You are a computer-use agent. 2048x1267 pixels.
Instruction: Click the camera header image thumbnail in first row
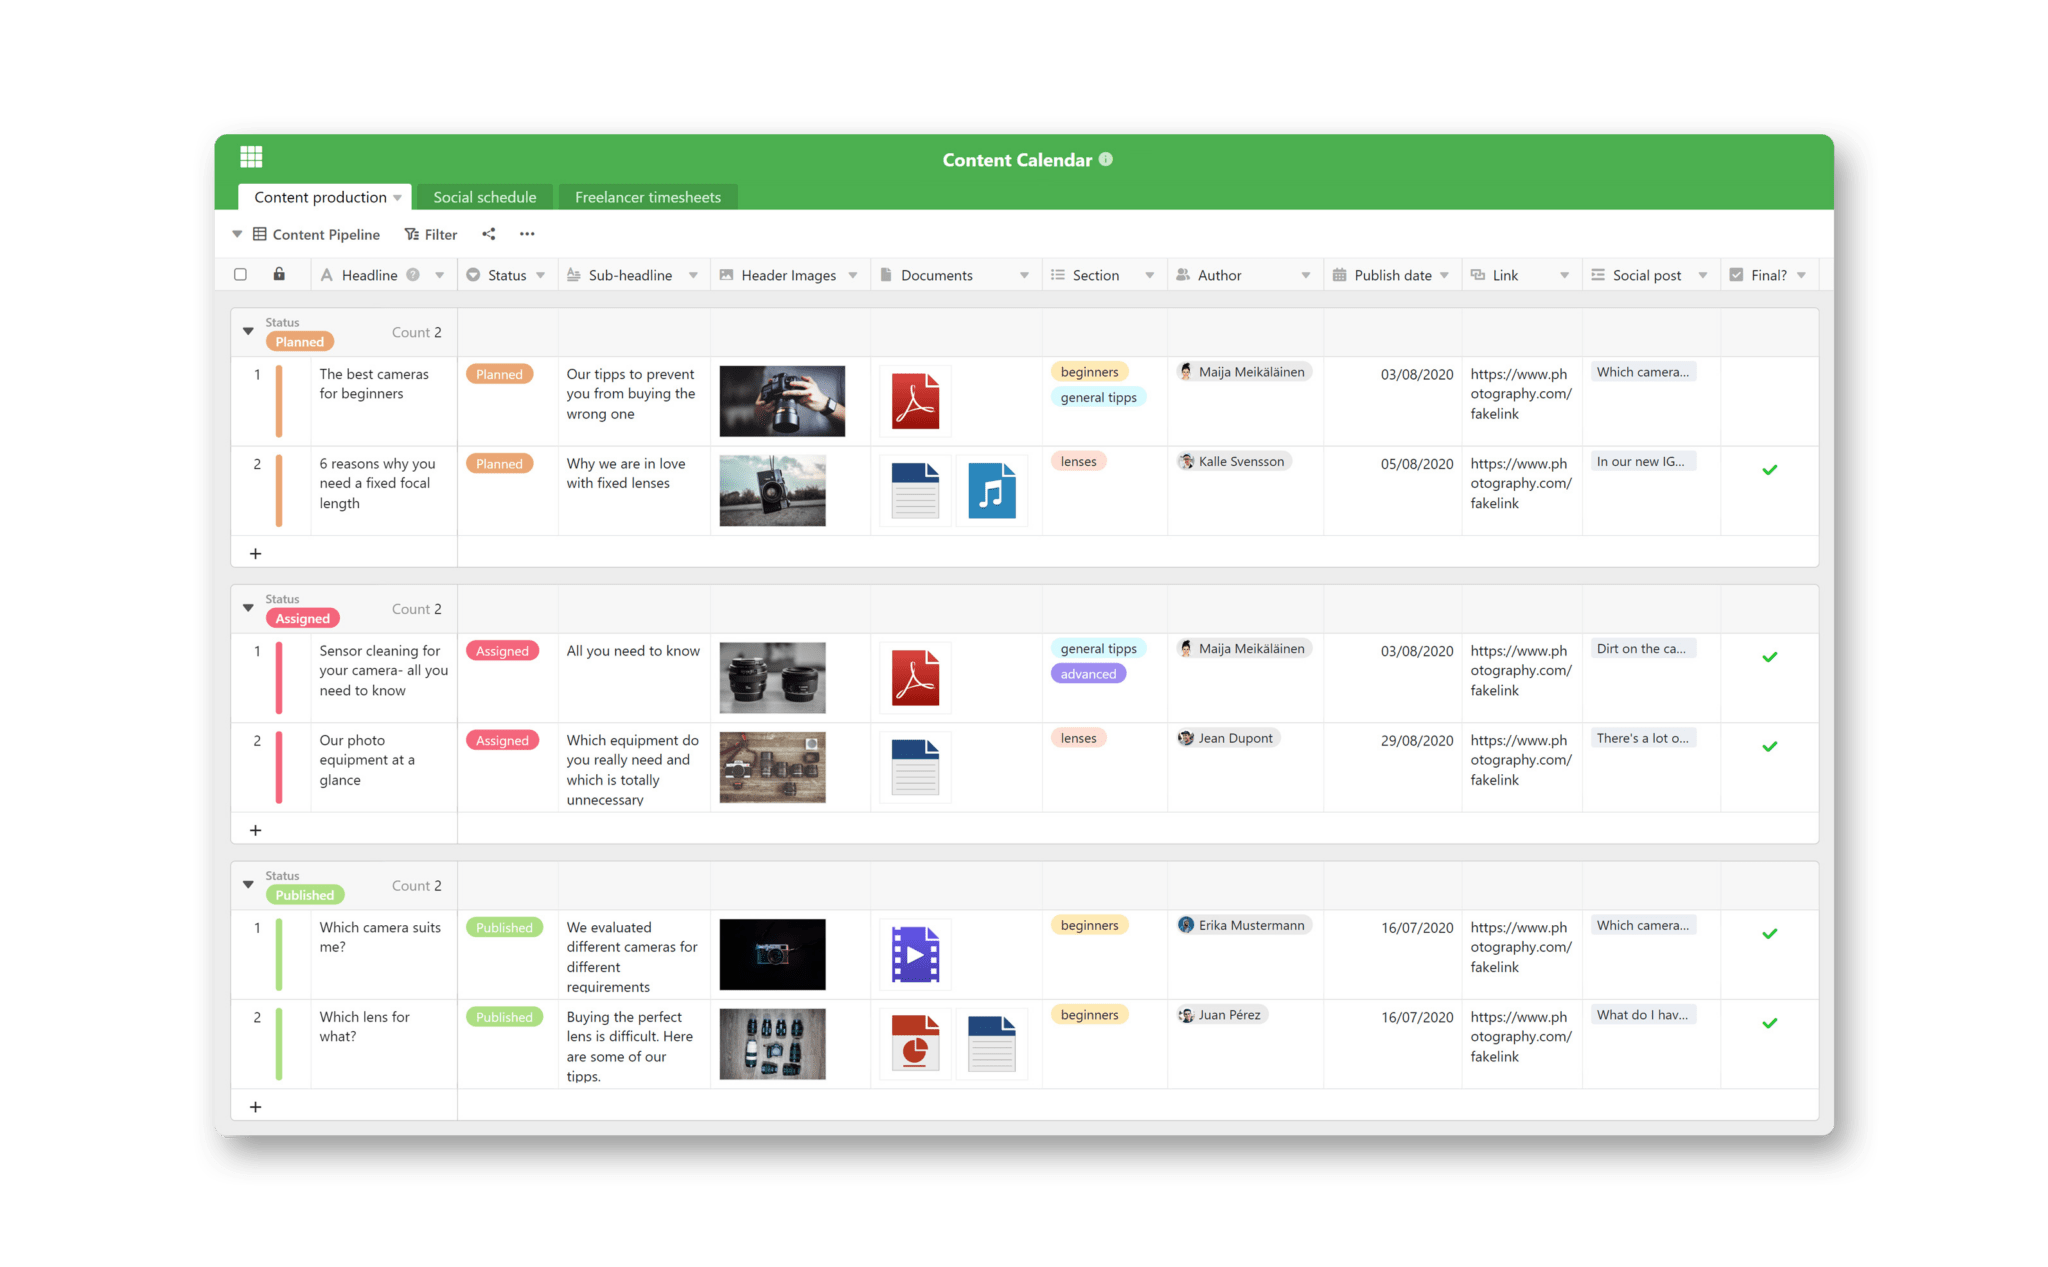781,400
